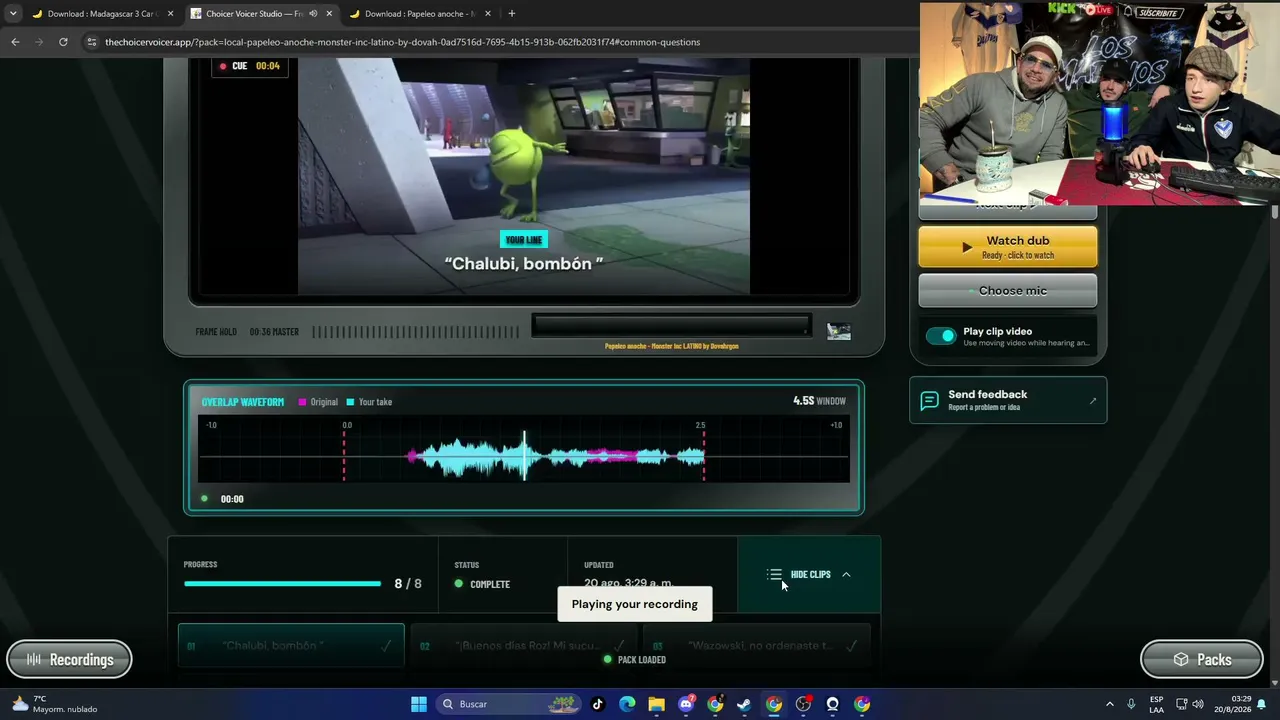
Task: Open the tab search dropdown
Action: point(13,14)
